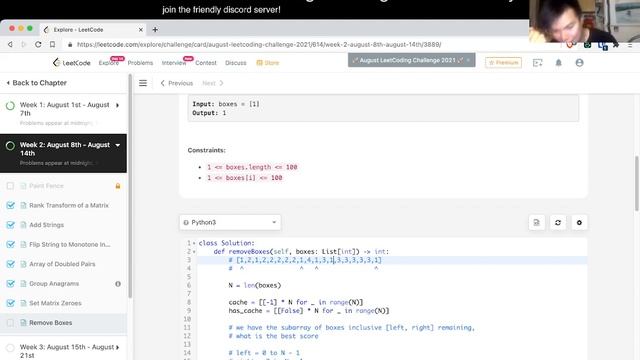Go to Next problem
Screen dimensions: 640x360
tap(213, 83)
